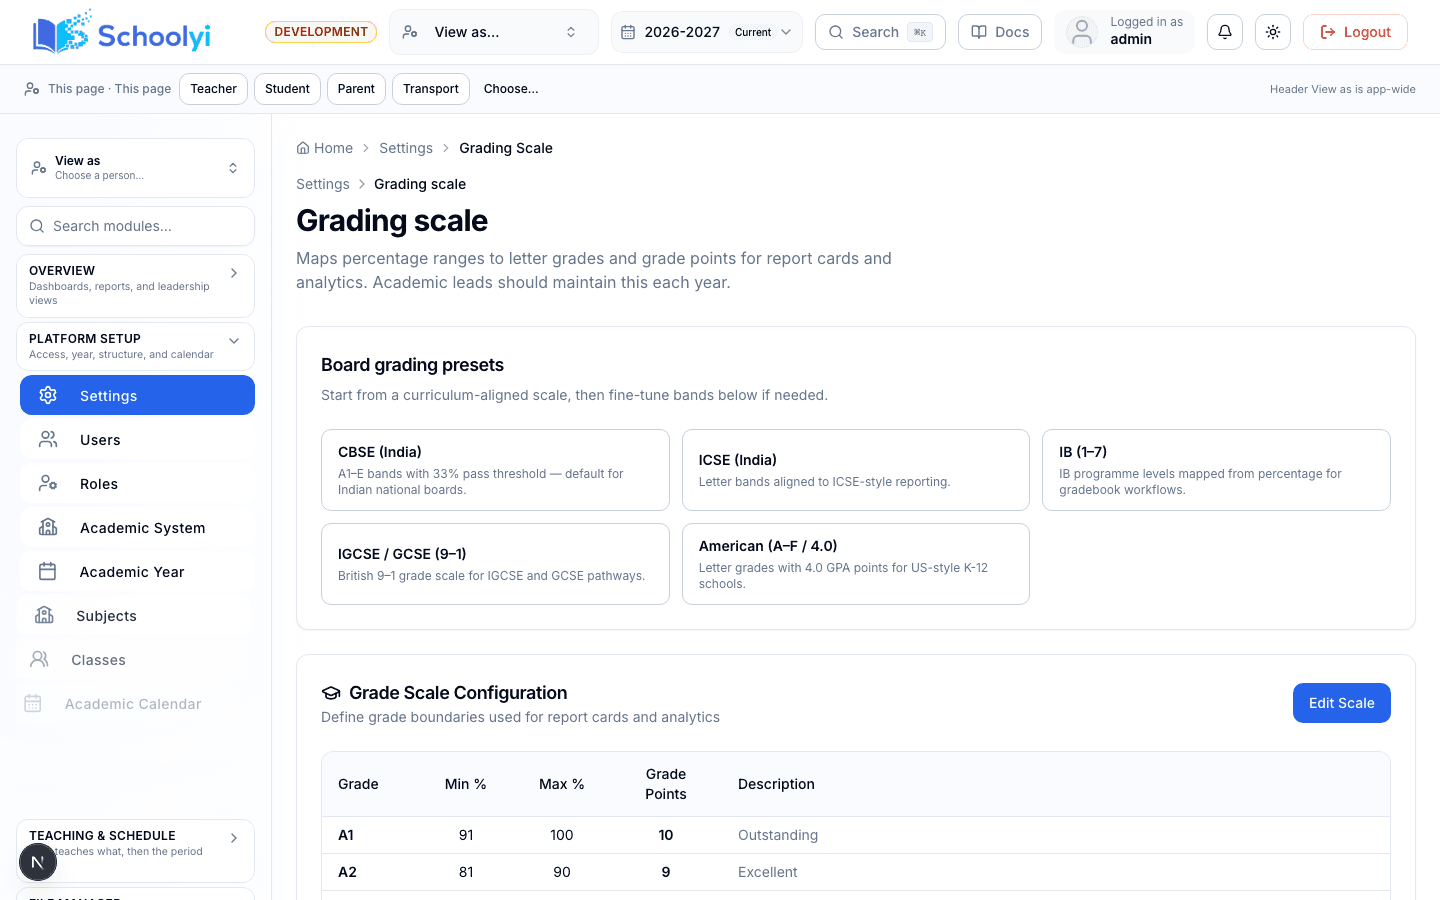This screenshot has width=1440, height=900.
Task: Click the Academic System building icon
Action: (x=48, y=527)
